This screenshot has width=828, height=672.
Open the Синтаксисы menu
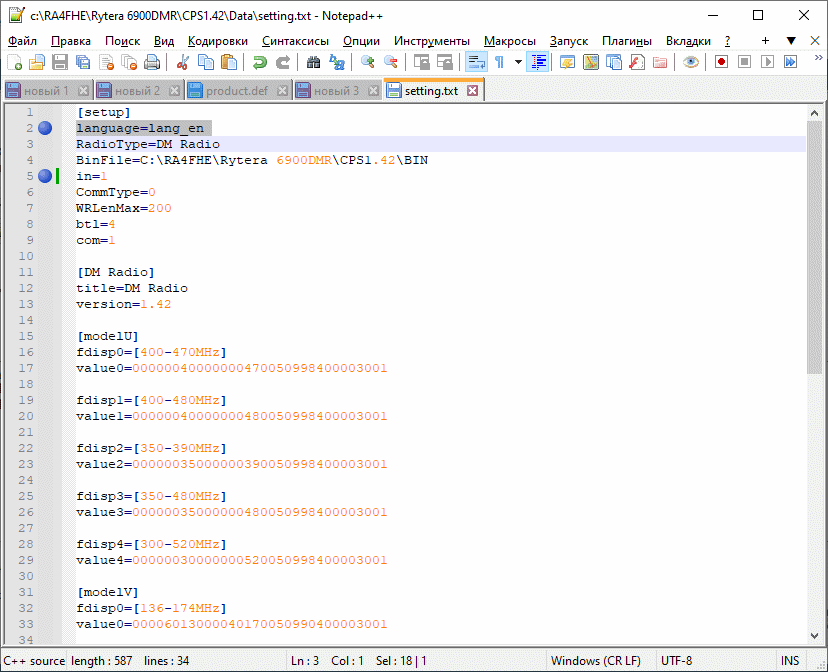coord(295,41)
